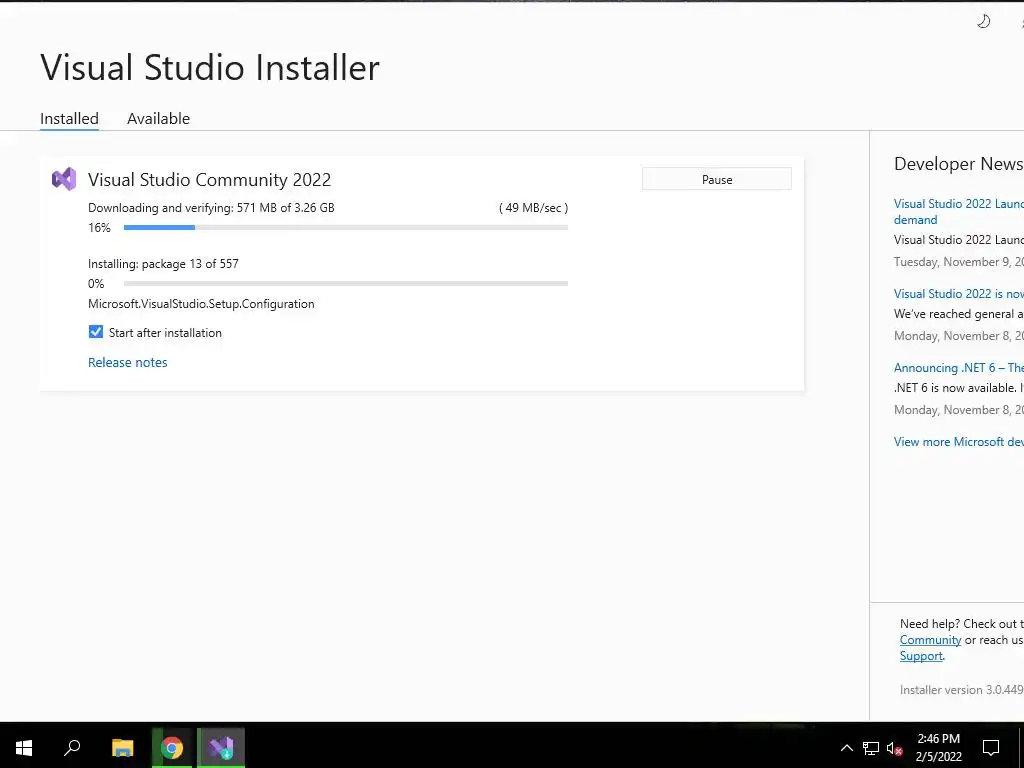Show hidden system tray icons
The image size is (1024, 768).
coord(846,748)
